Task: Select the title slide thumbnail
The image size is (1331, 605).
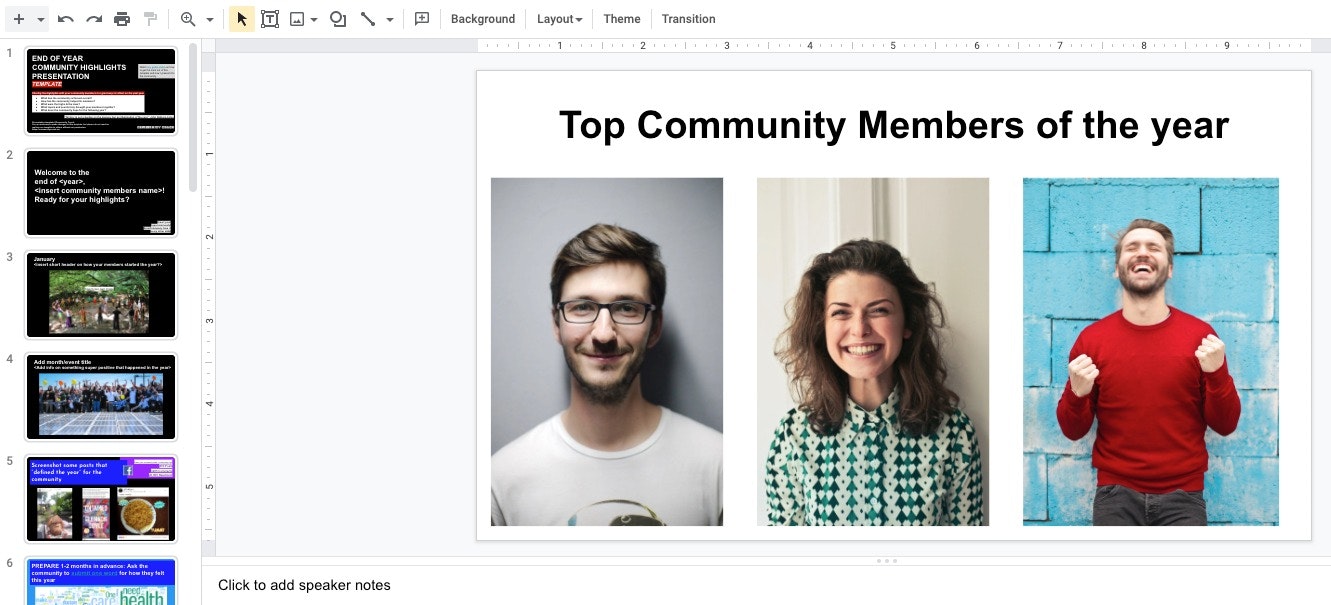Action: pos(100,90)
